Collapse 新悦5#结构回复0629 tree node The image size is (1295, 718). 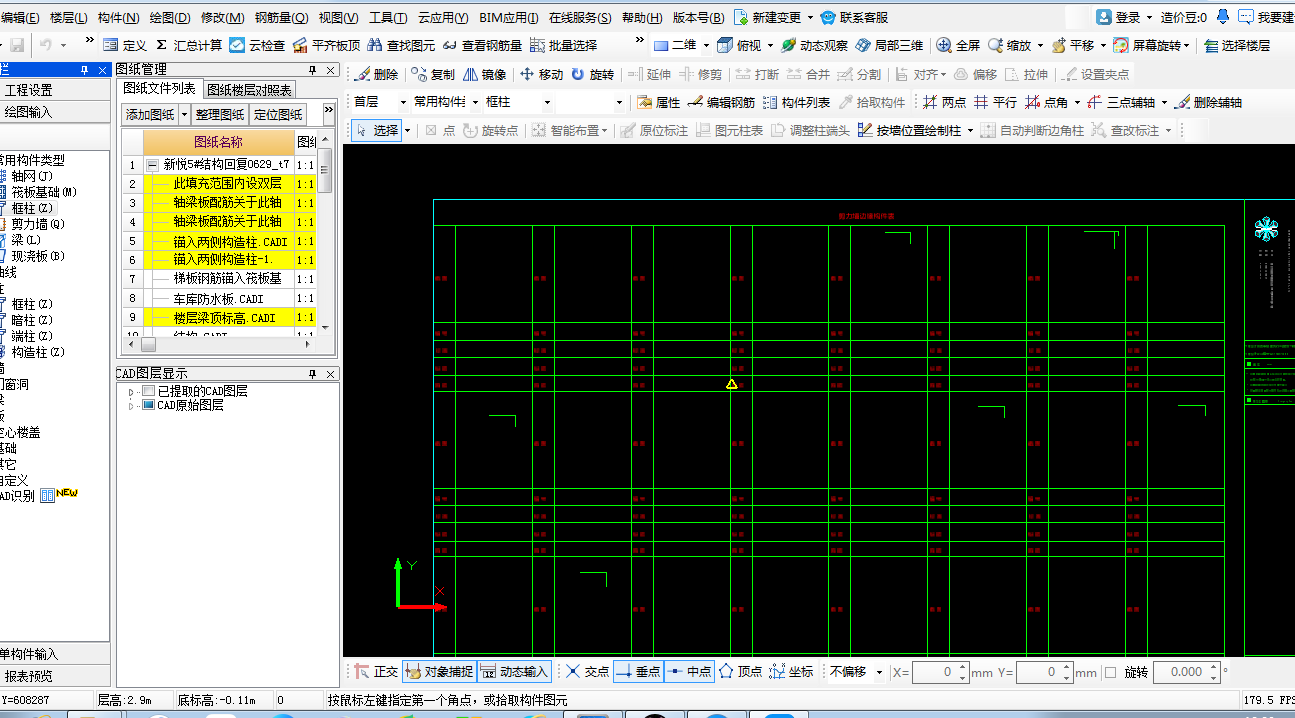pos(152,165)
